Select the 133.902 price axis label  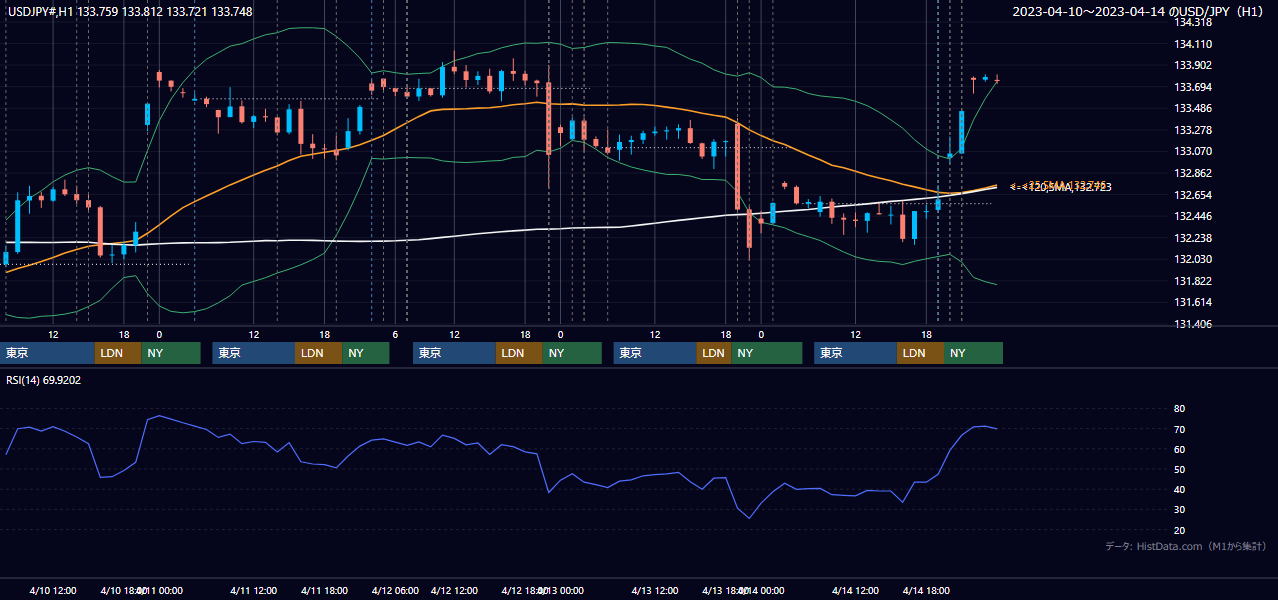[x=1194, y=65]
